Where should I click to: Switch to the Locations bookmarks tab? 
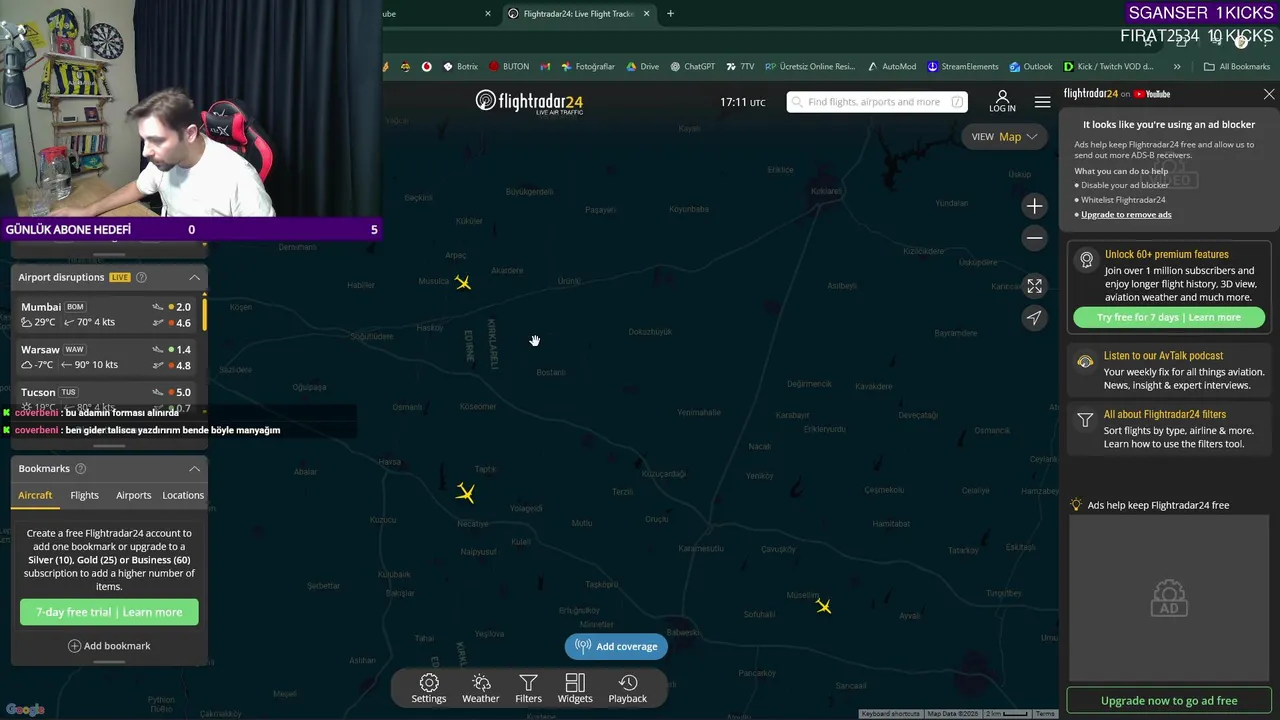[183, 495]
